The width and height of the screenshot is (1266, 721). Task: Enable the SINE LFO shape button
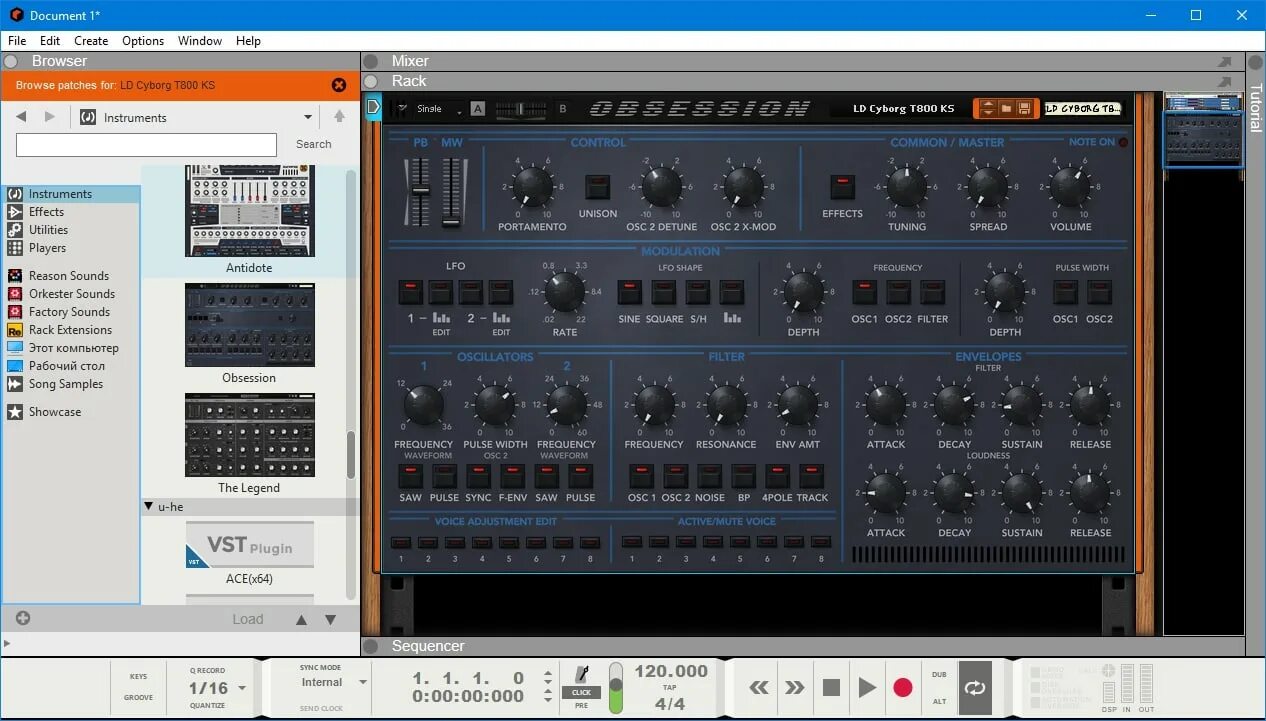tap(629, 292)
